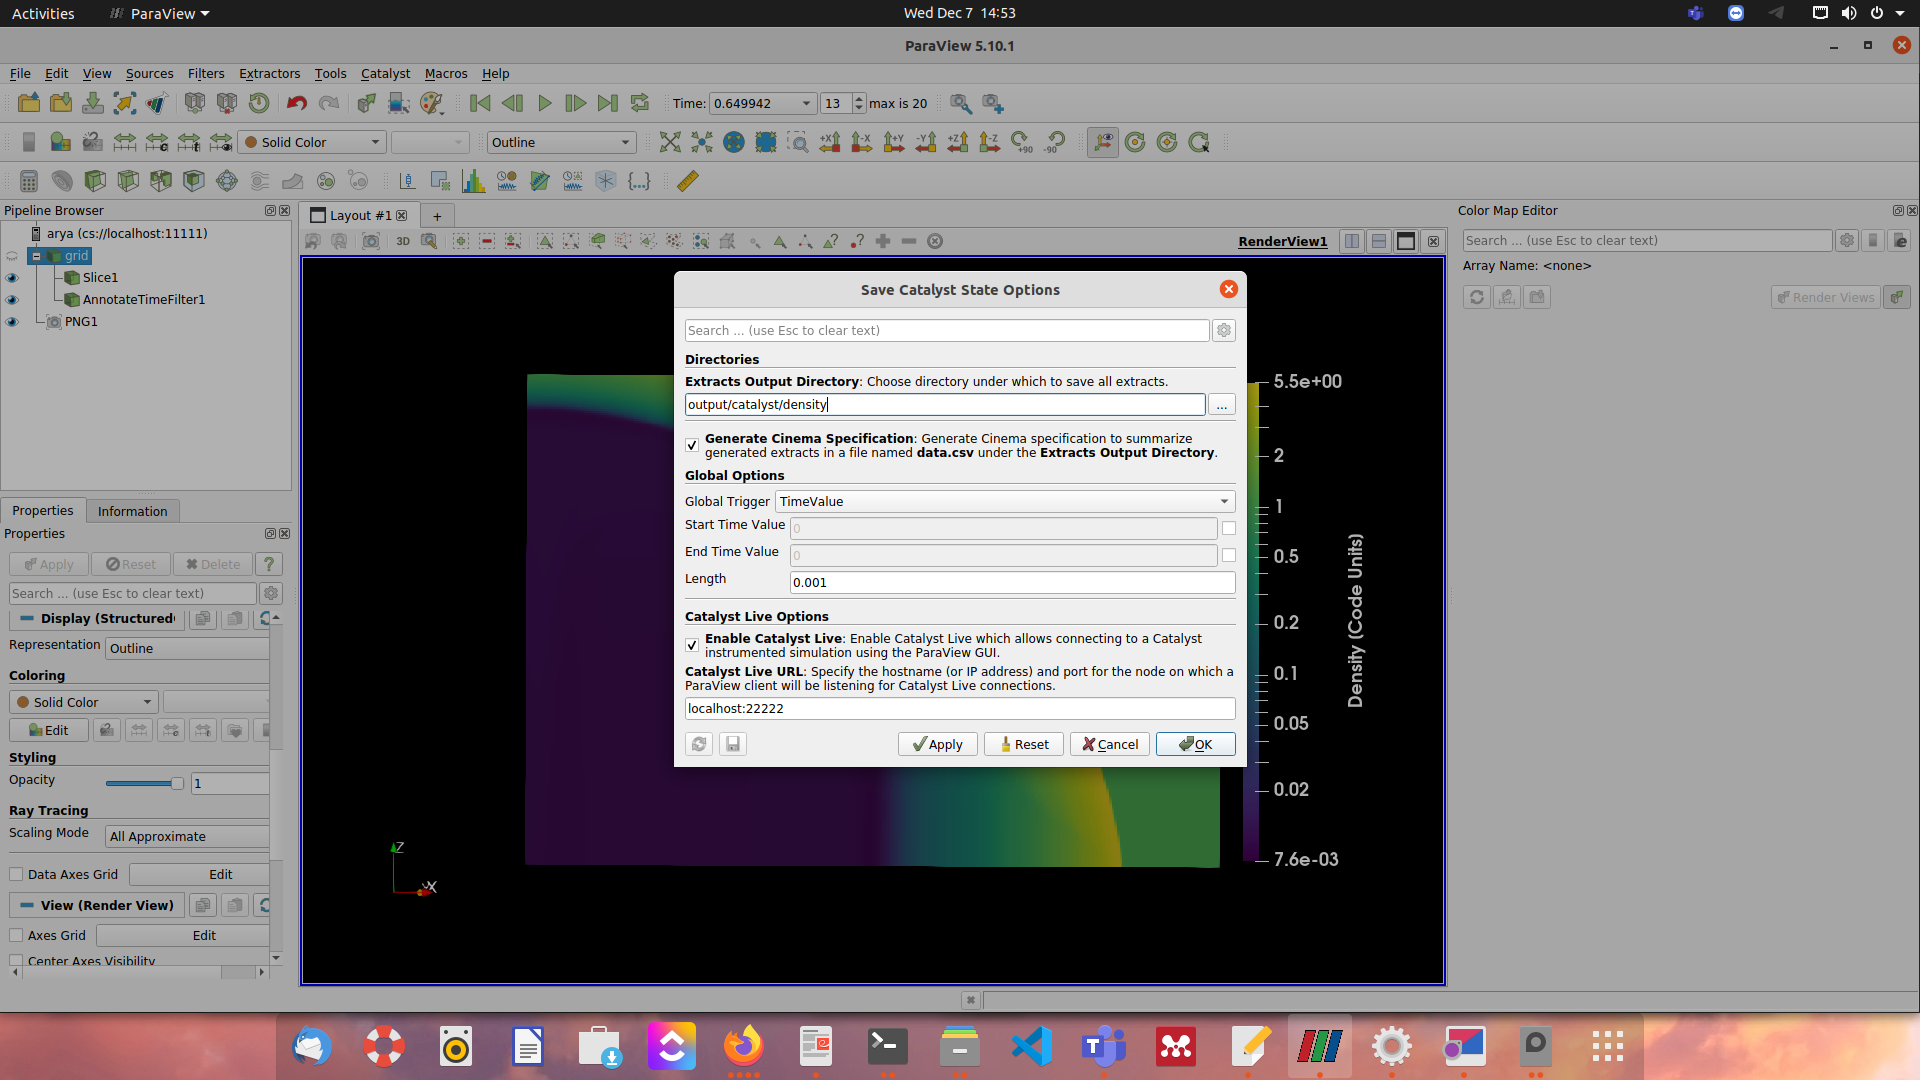Click the Save Data toolbar icon
The width and height of the screenshot is (1920, 1080).
point(93,103)
